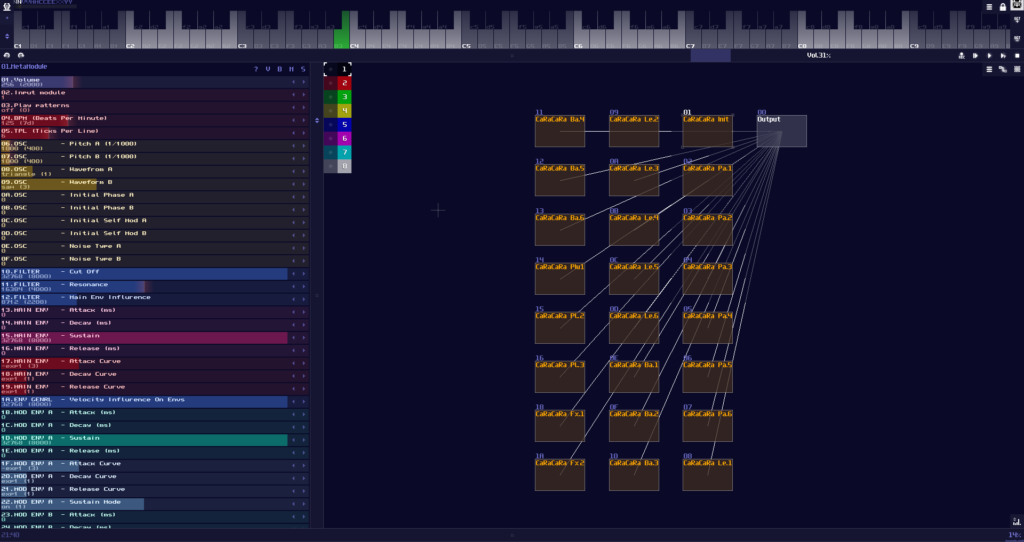The image size is (1024, 542).
Task: Click the grid icon in module view
Action: 1015,69
